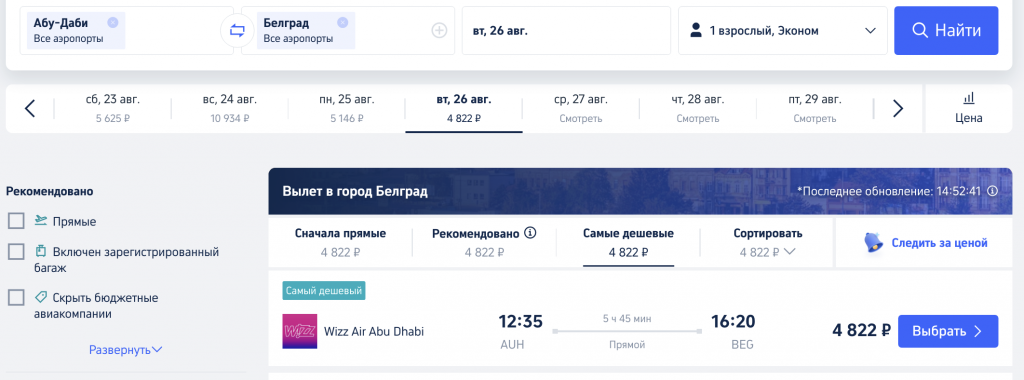Click the Найти search button
This screenshot has width=1024, height=380.
(946, 30)
